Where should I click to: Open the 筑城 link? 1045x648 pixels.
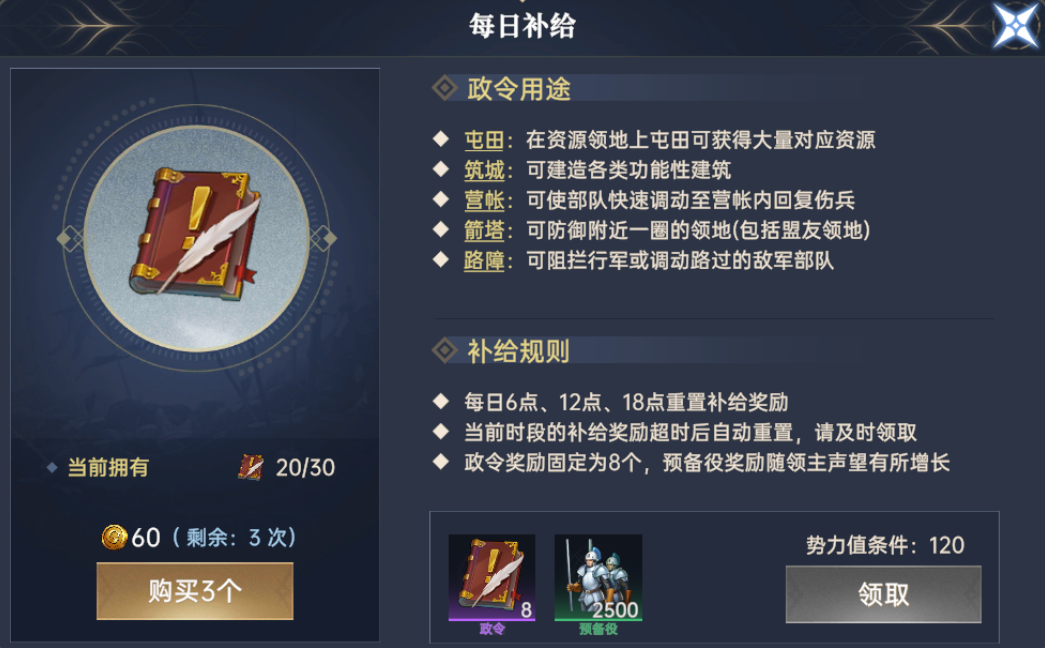pos(484,170)
